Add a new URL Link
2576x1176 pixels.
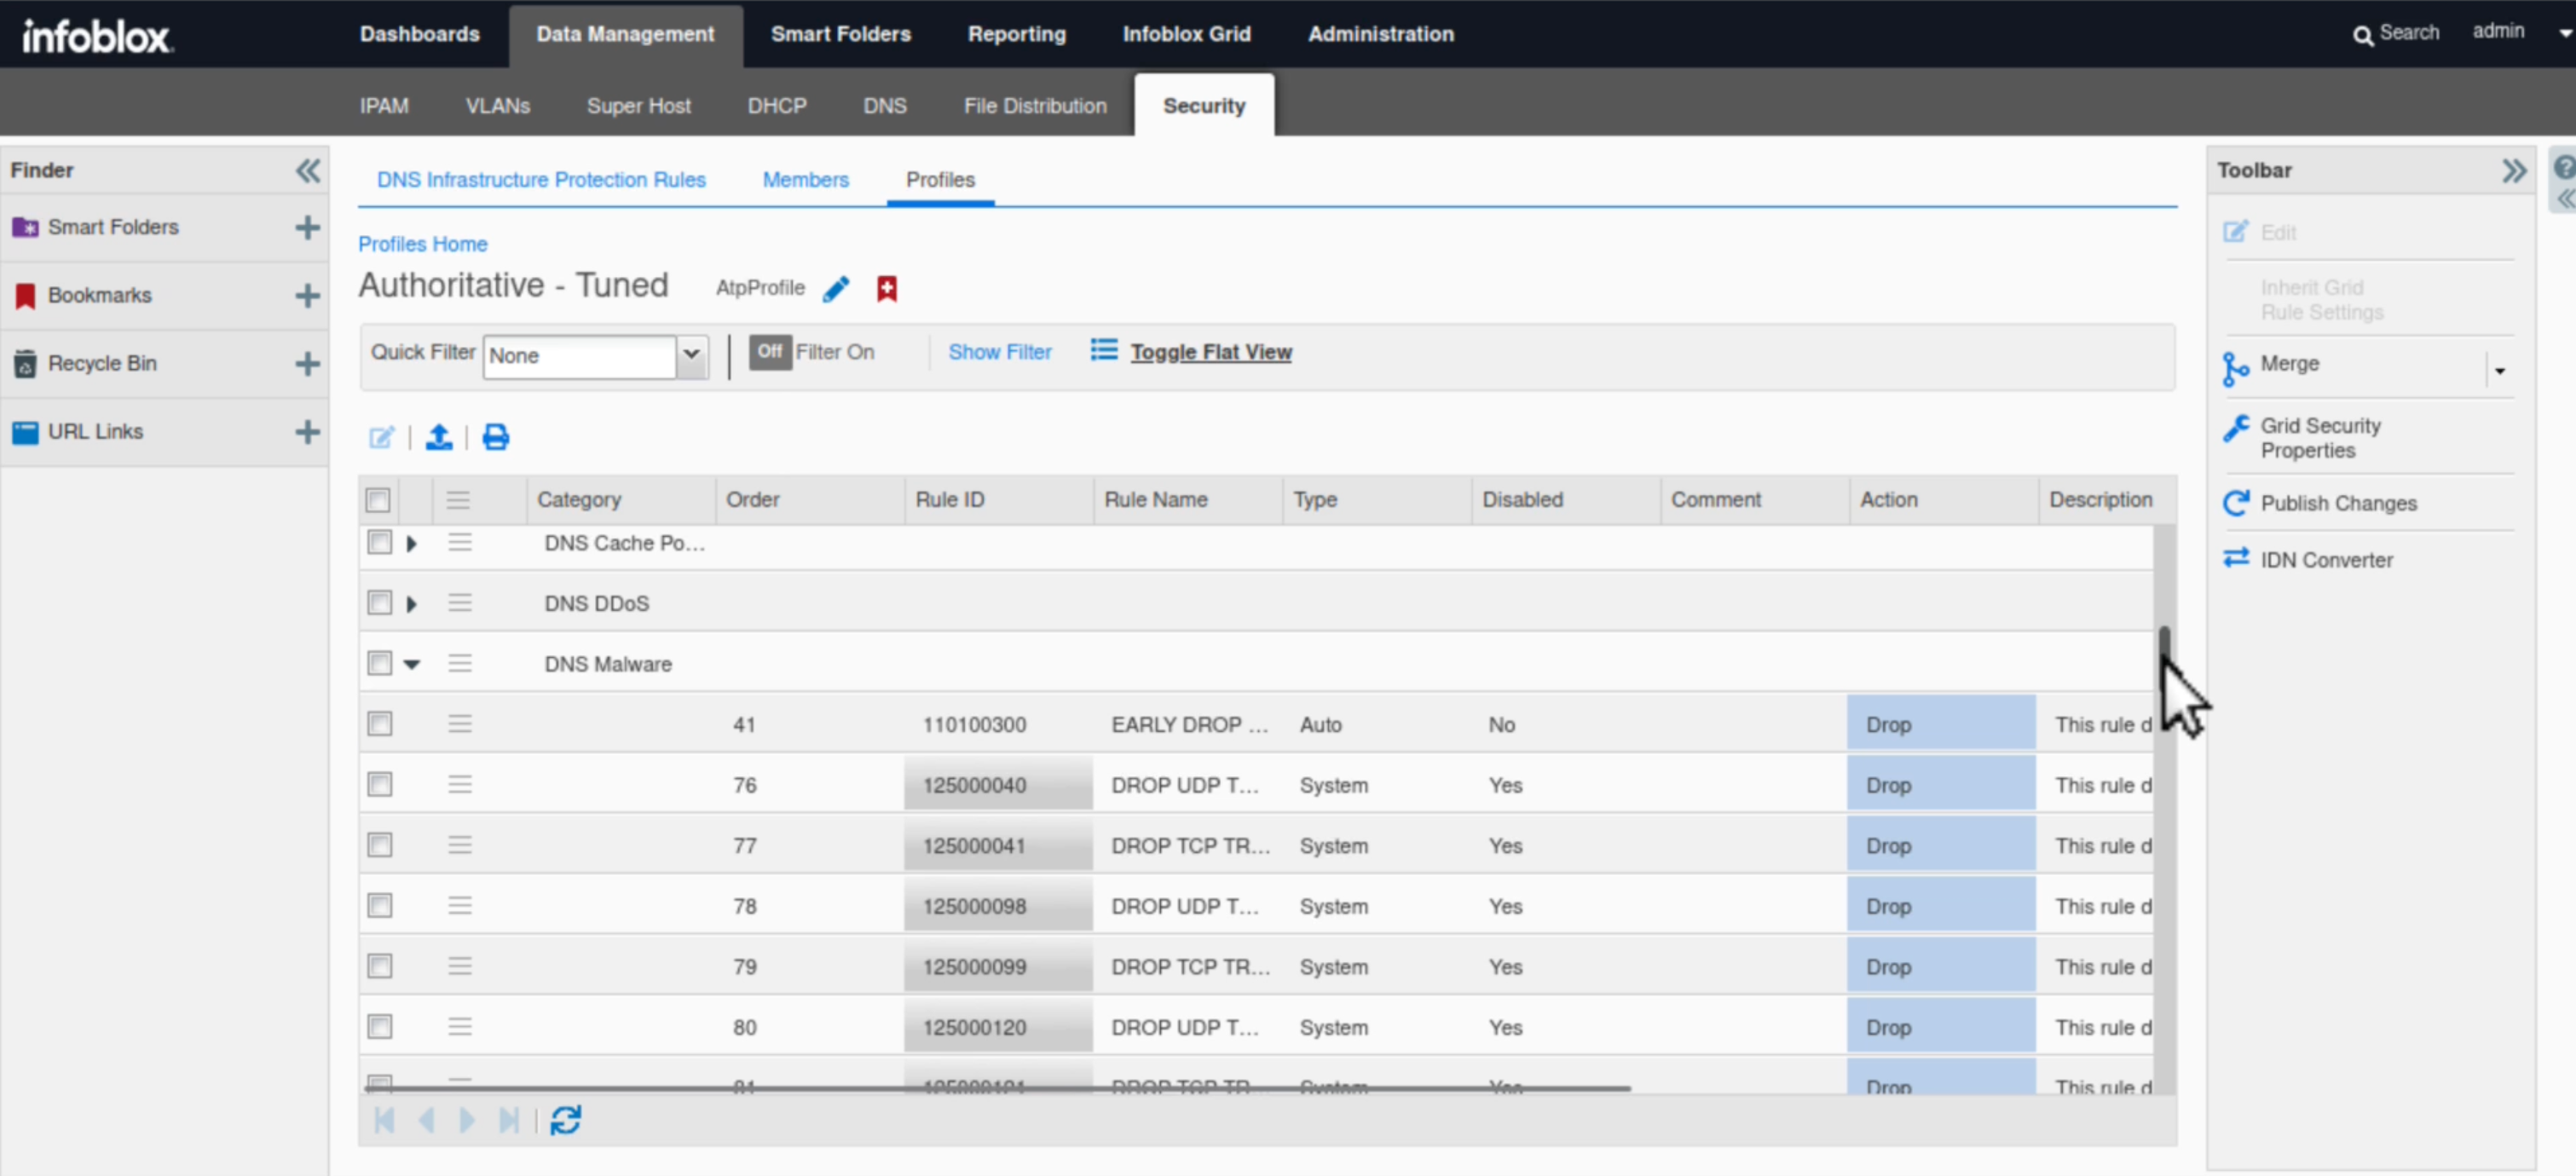(308, 431)
